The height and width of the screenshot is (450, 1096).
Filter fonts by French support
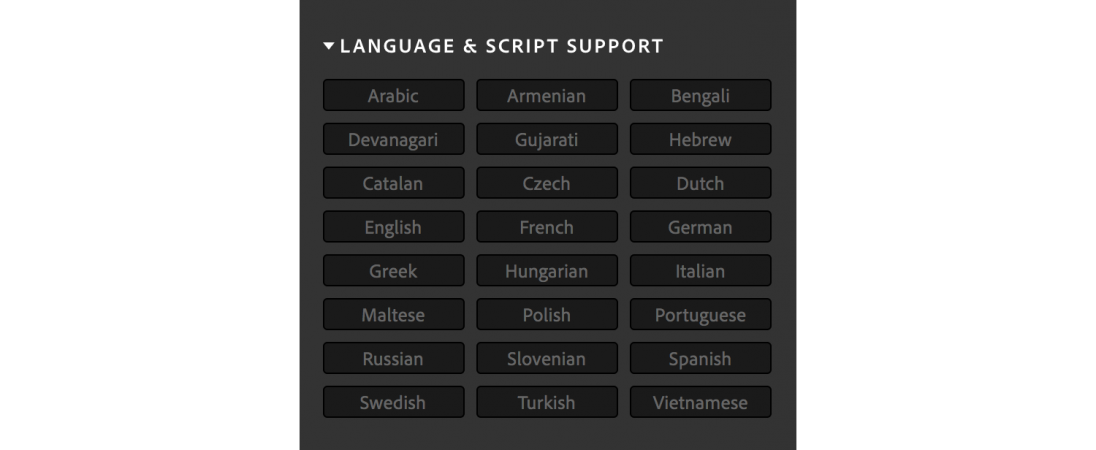pos(546,228)
